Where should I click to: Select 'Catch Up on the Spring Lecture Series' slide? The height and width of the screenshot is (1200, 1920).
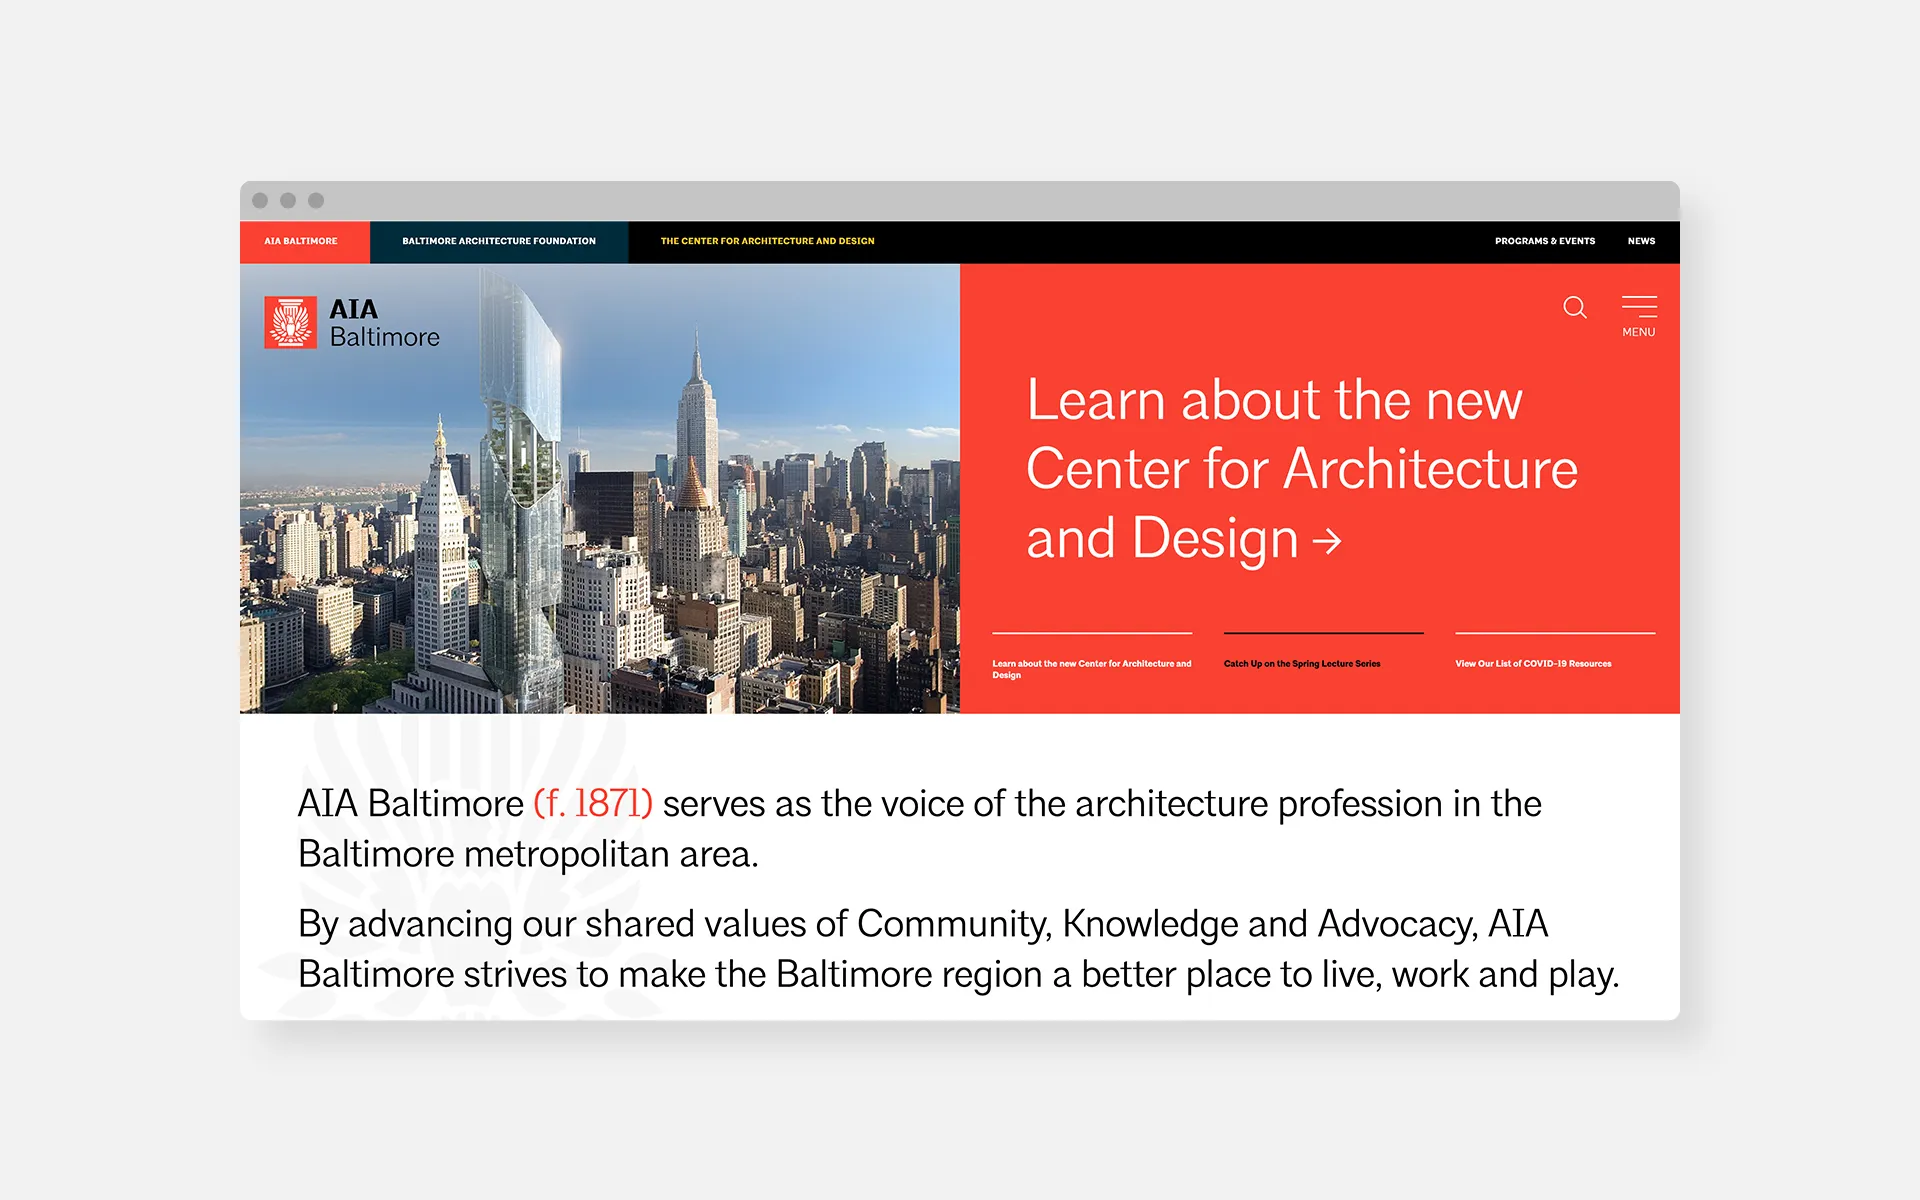(1302, 664)
